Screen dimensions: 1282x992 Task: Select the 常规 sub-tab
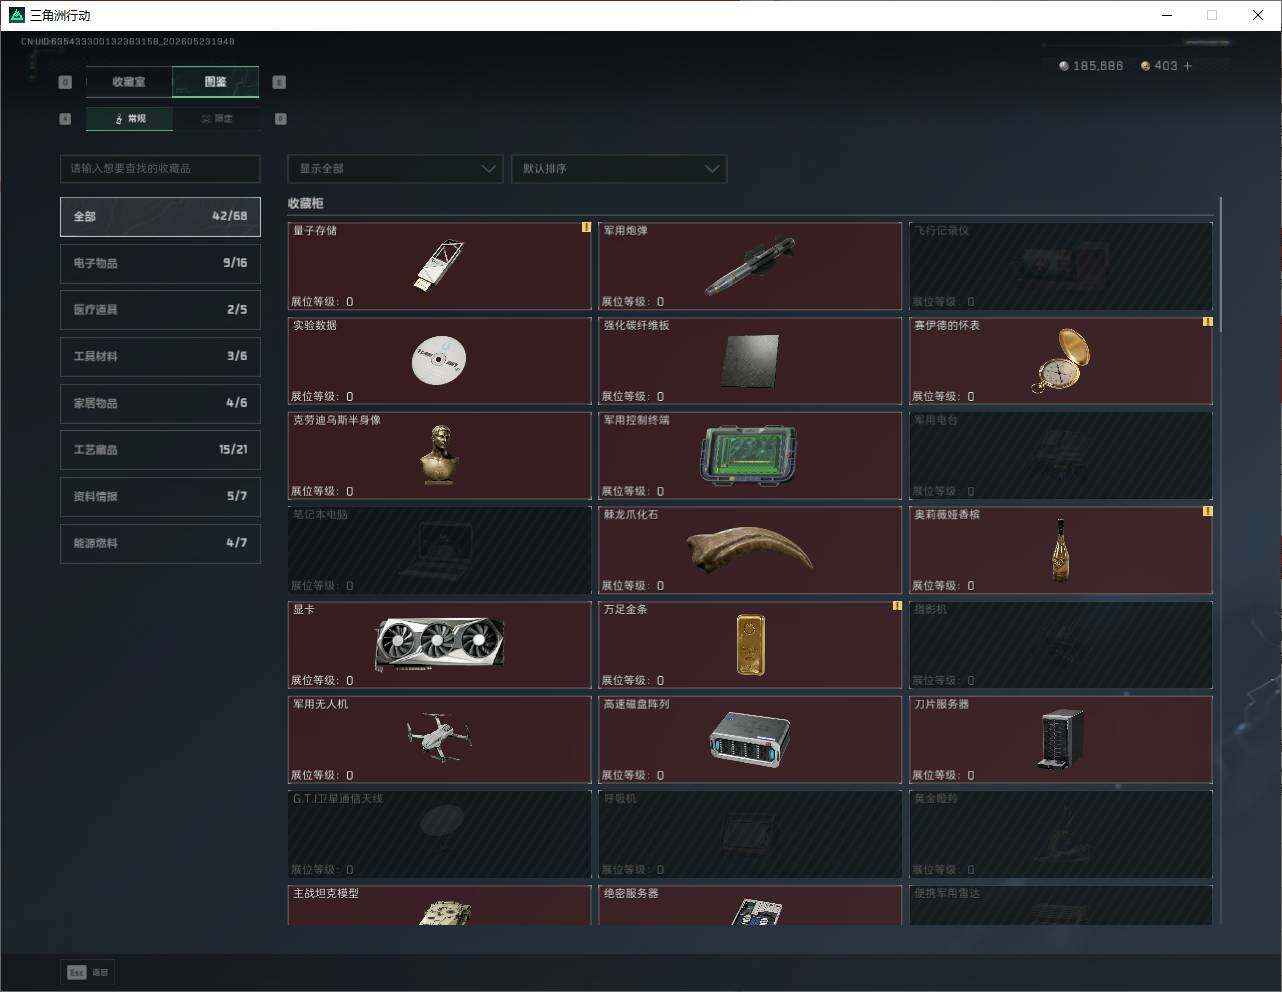pos(130,119)
